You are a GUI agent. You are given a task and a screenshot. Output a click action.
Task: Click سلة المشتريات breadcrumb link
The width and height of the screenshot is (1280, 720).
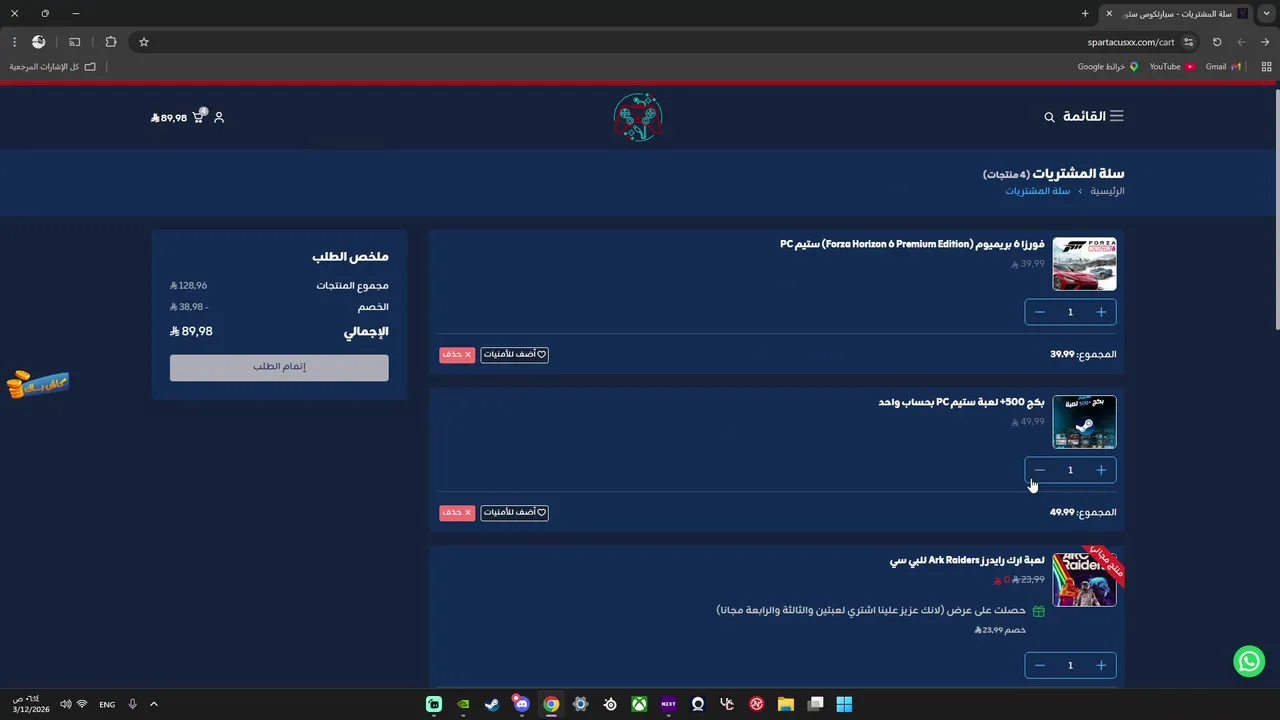(x=1037, y=191)
